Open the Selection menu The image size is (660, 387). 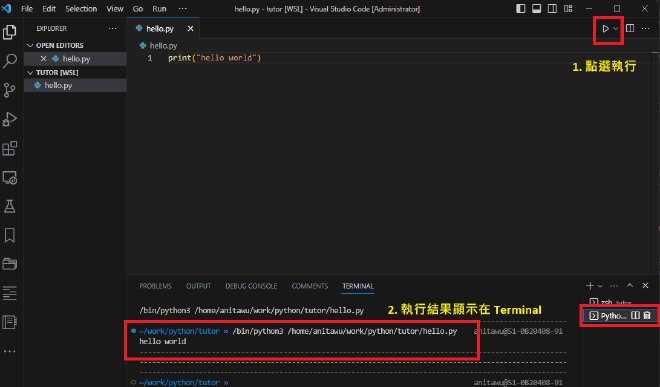point(81,8)
